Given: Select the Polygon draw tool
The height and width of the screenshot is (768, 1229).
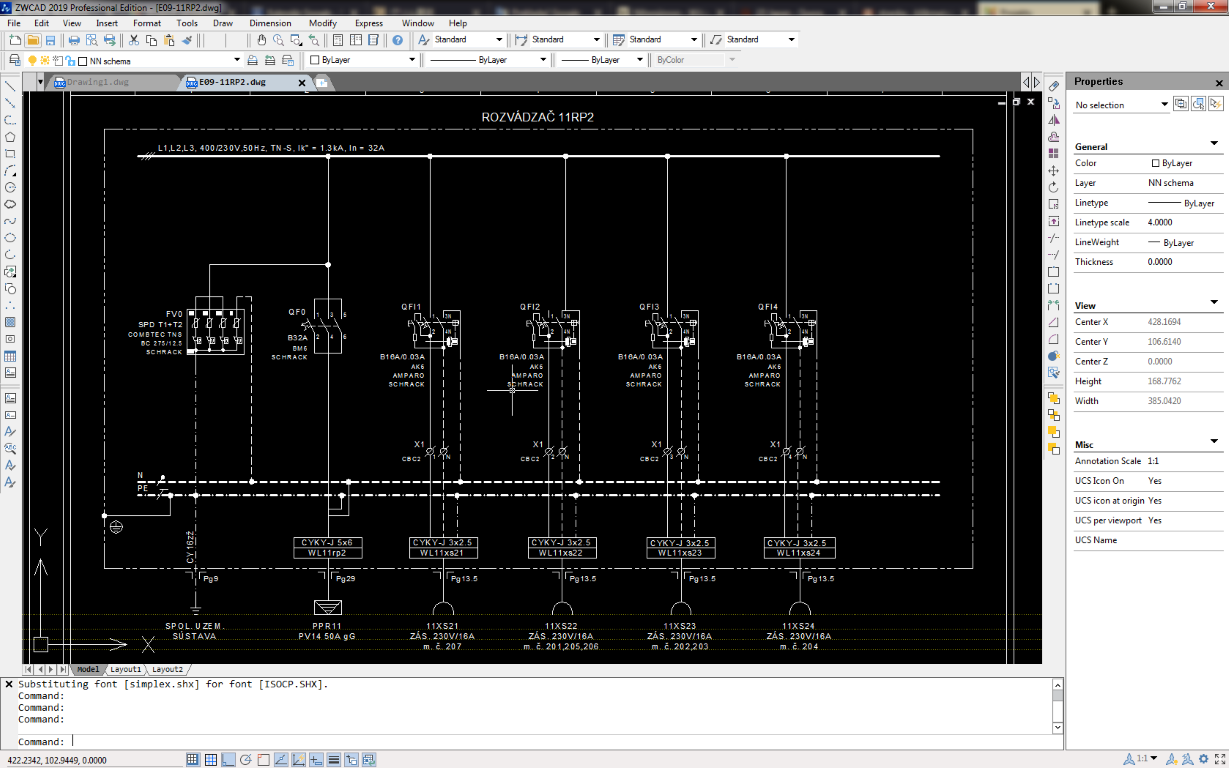Looking at the screenshot, I should [10, 136].
